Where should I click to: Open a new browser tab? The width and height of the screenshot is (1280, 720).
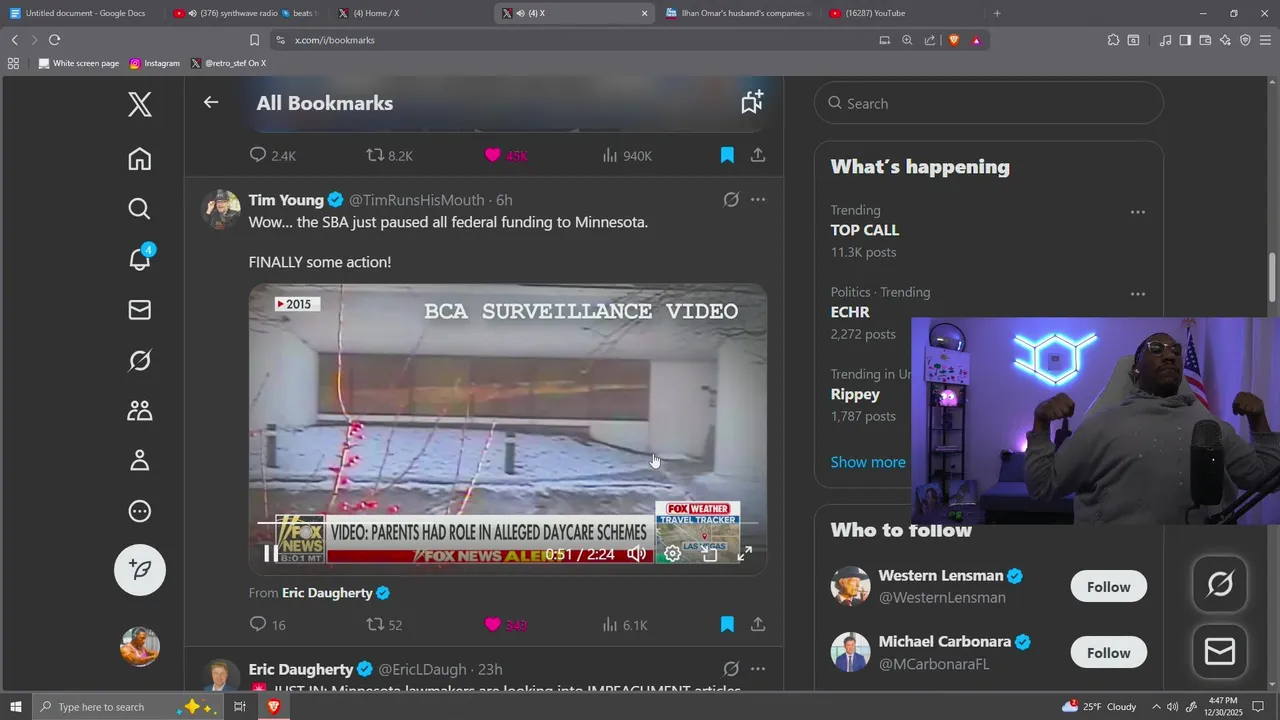[x=997, y=13]
